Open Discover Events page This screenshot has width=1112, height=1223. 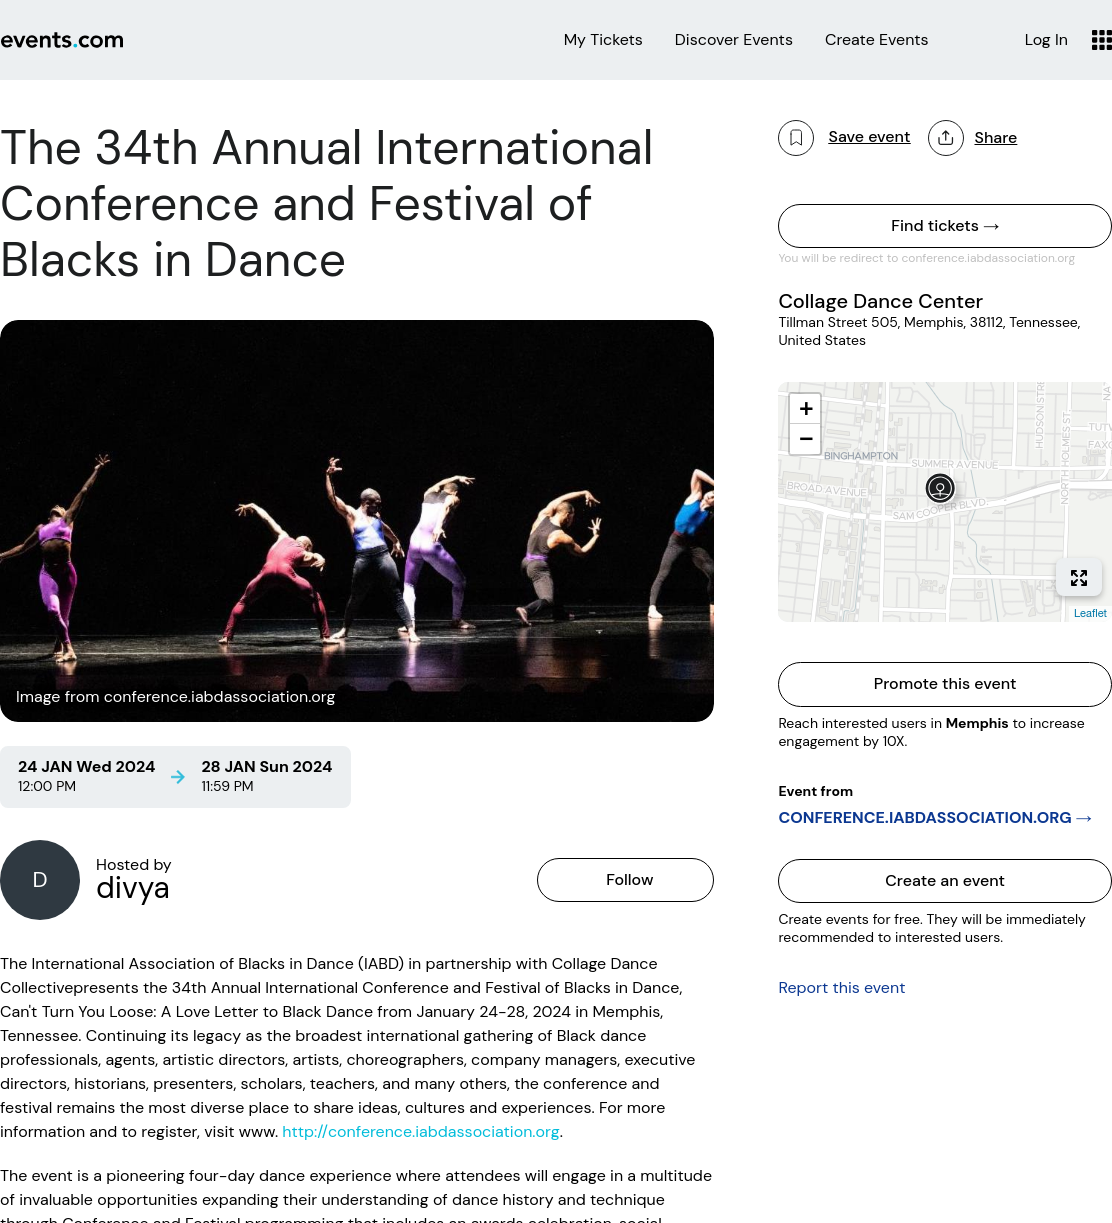pos(733,40)
